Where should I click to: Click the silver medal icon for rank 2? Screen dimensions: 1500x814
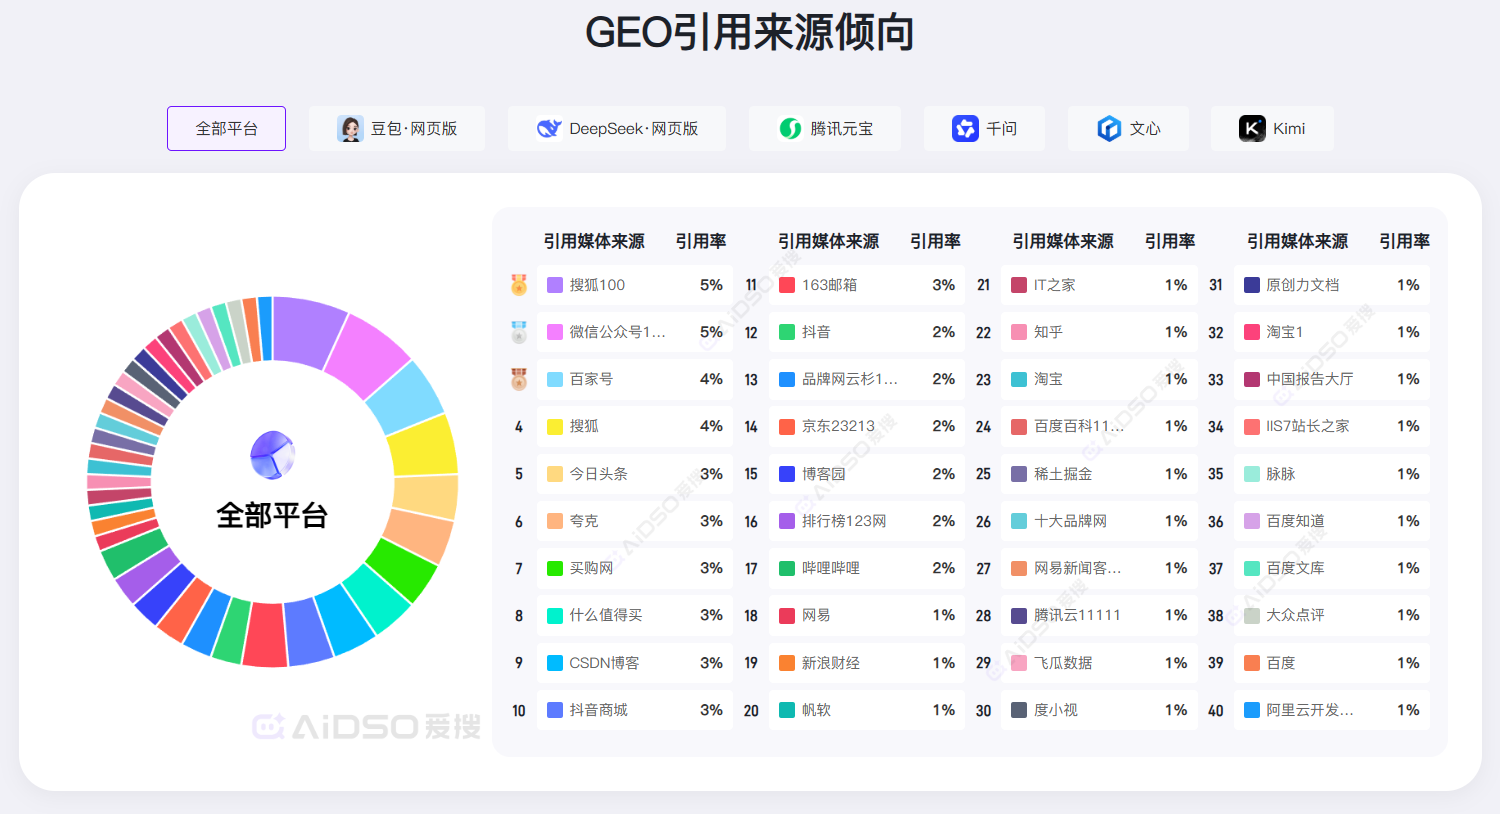coord(519,332)
